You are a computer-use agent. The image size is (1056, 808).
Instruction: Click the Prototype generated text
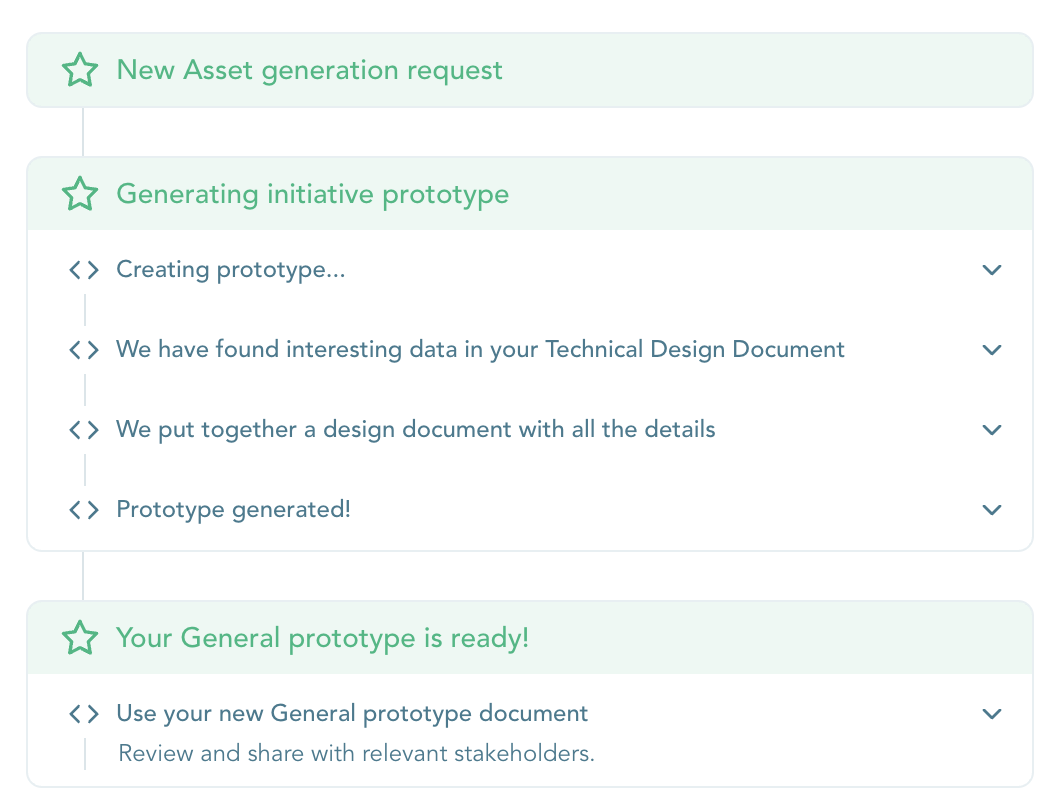[234, 509]
